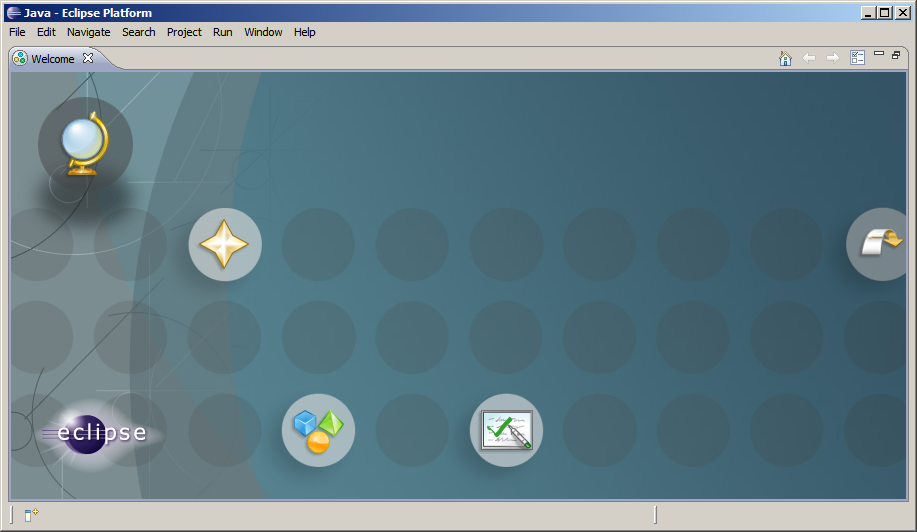Click the Eclipse logo on the Welcome page

[x=95, y=433]
